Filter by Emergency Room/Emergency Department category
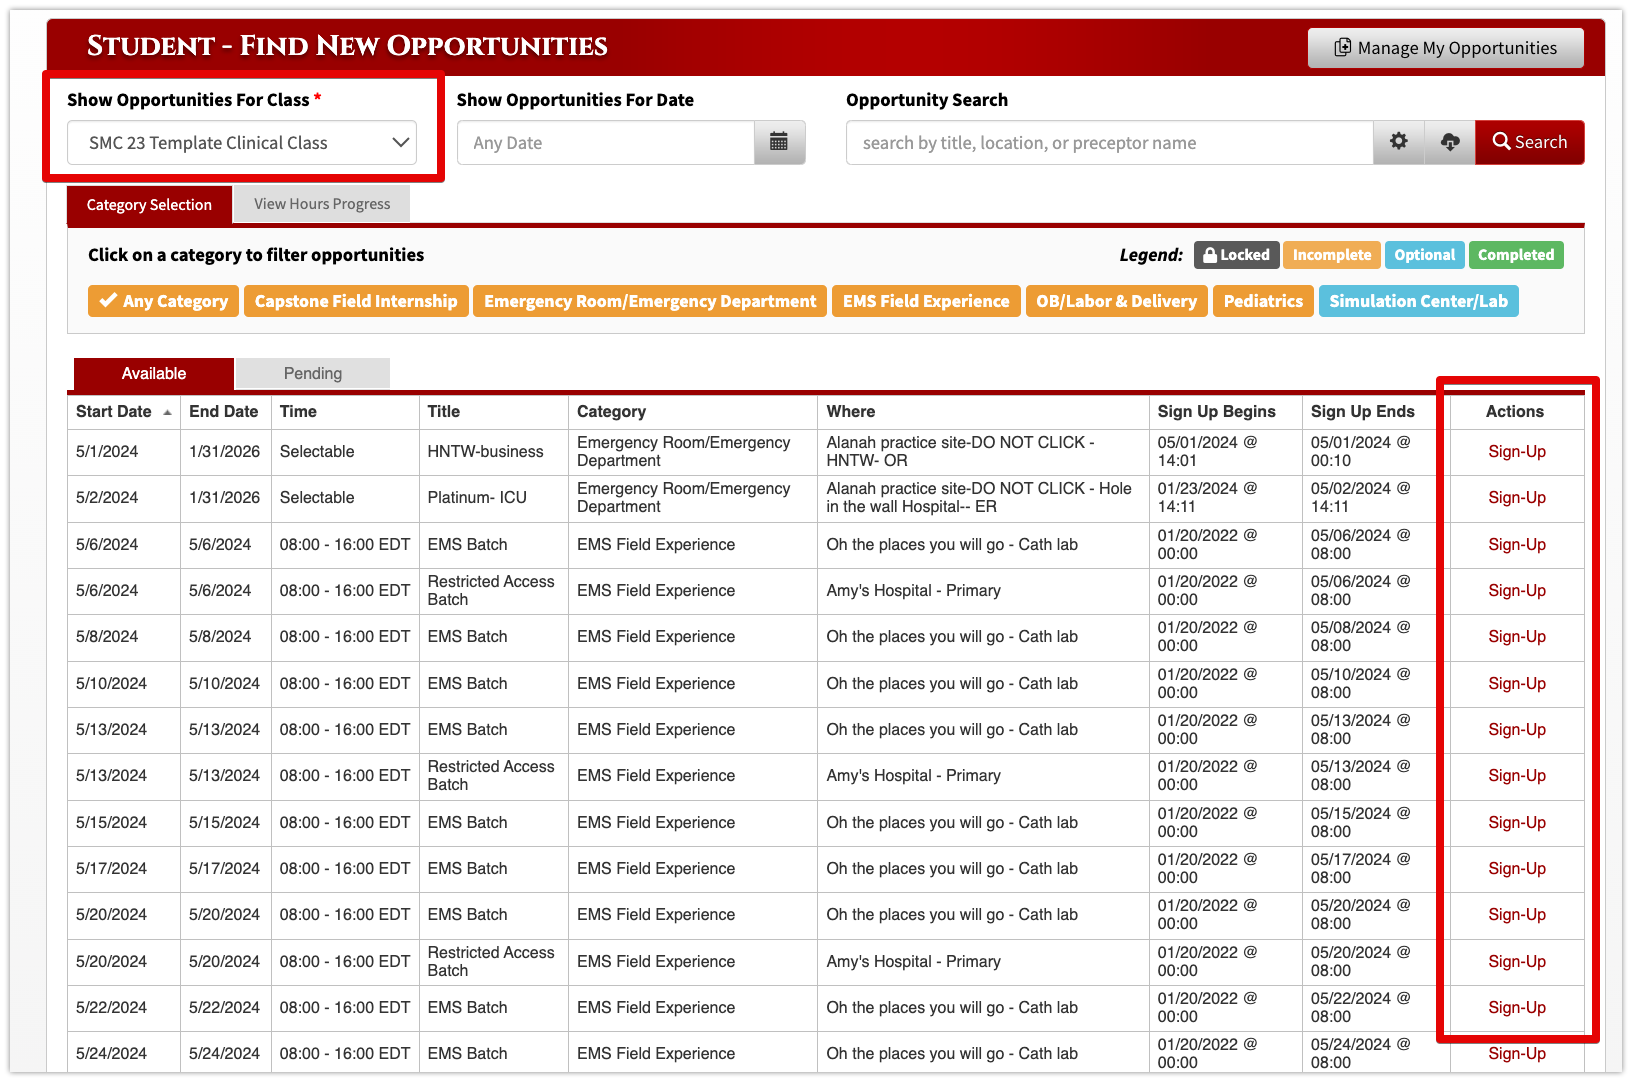 (650, 301)
